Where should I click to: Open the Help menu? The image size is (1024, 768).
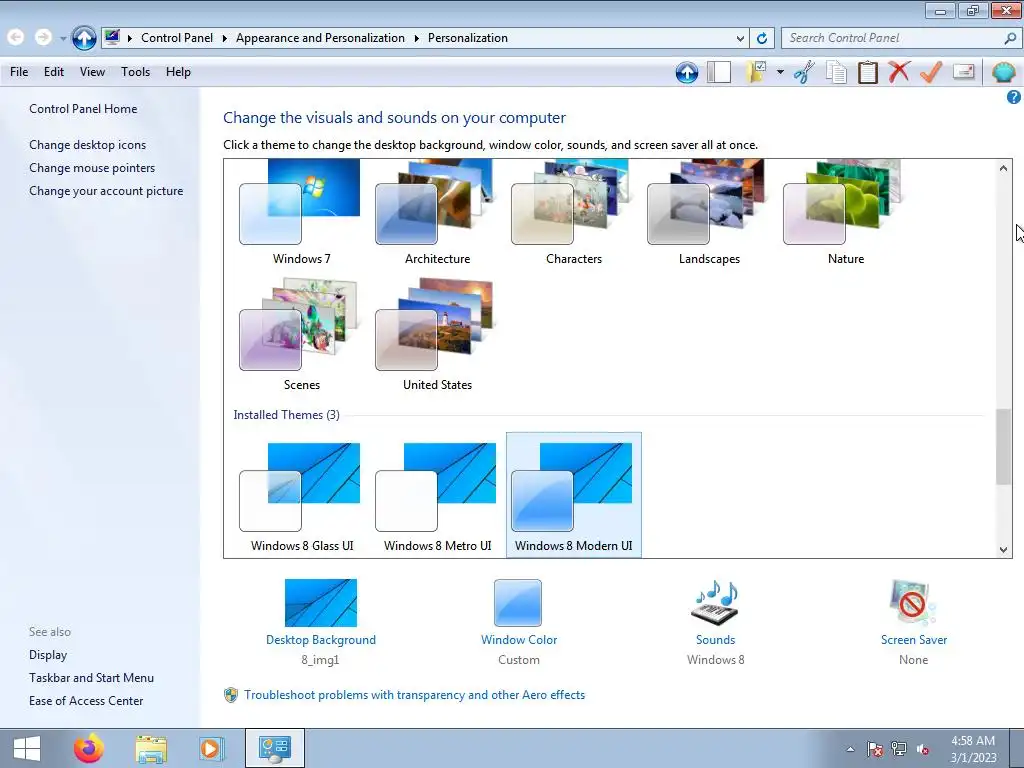(x=178, y=72)
